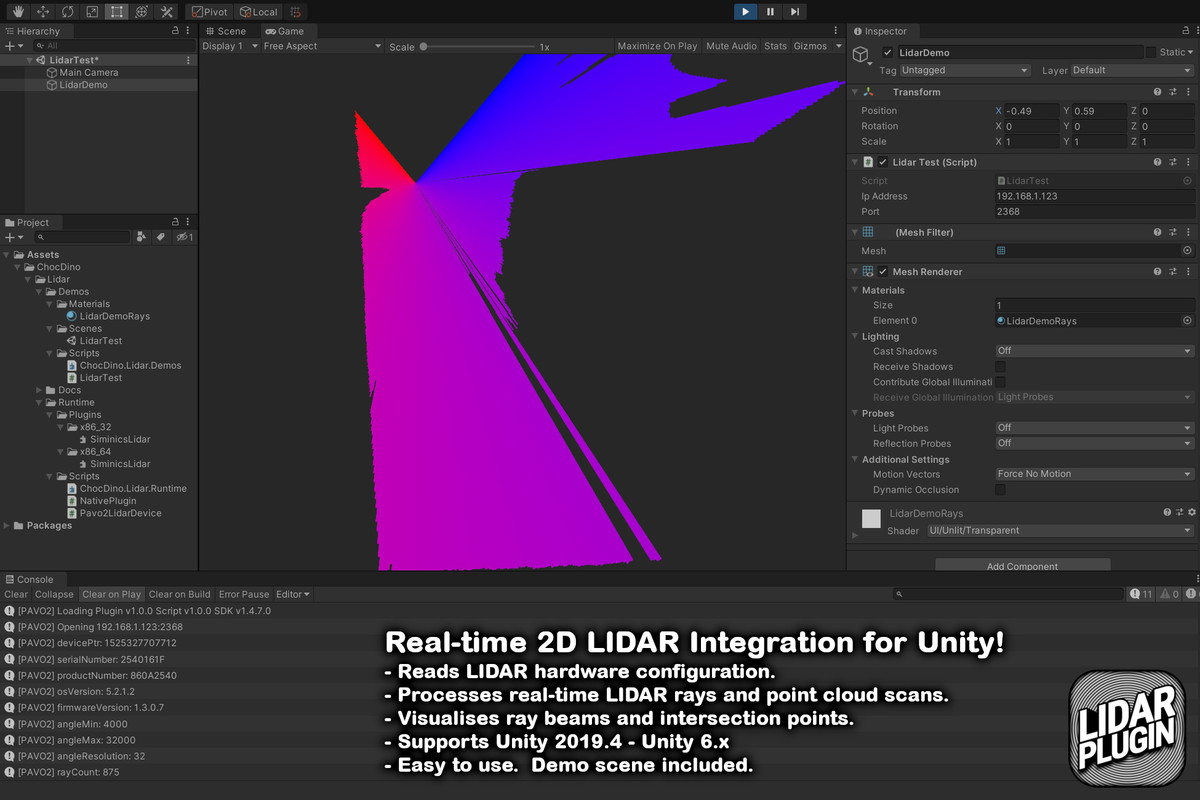Screen dimensions: 1200x800
Task: Open the Cast Shadows dropdown
Action: point(1094,352)
